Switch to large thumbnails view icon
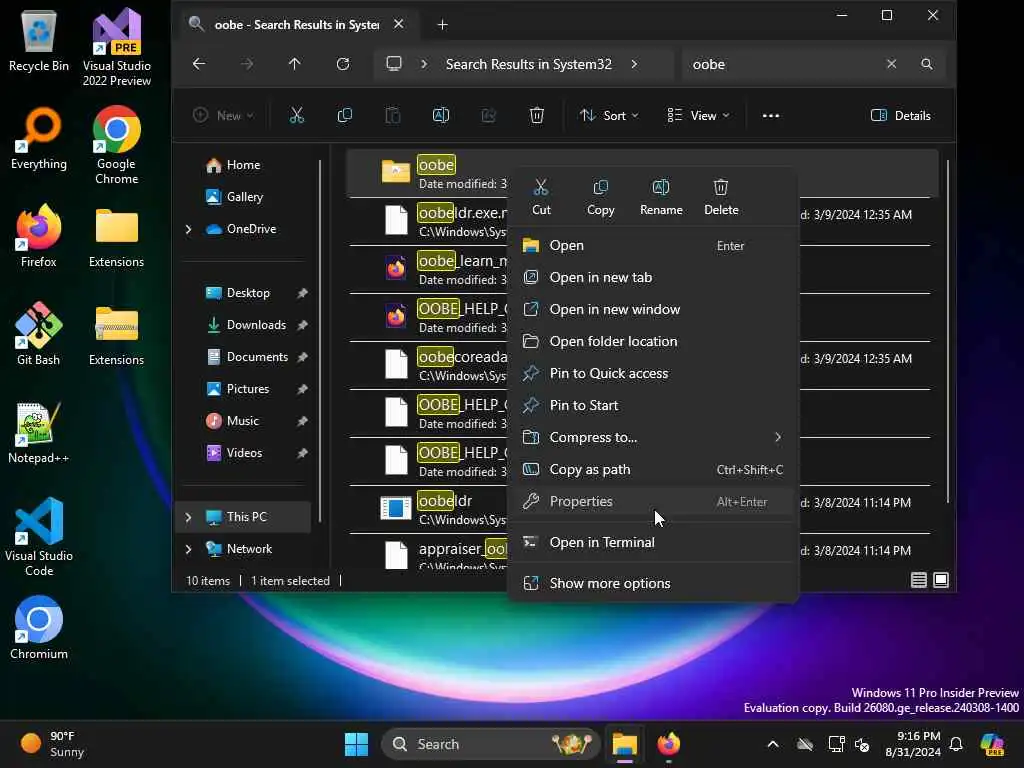 point(941,580)
